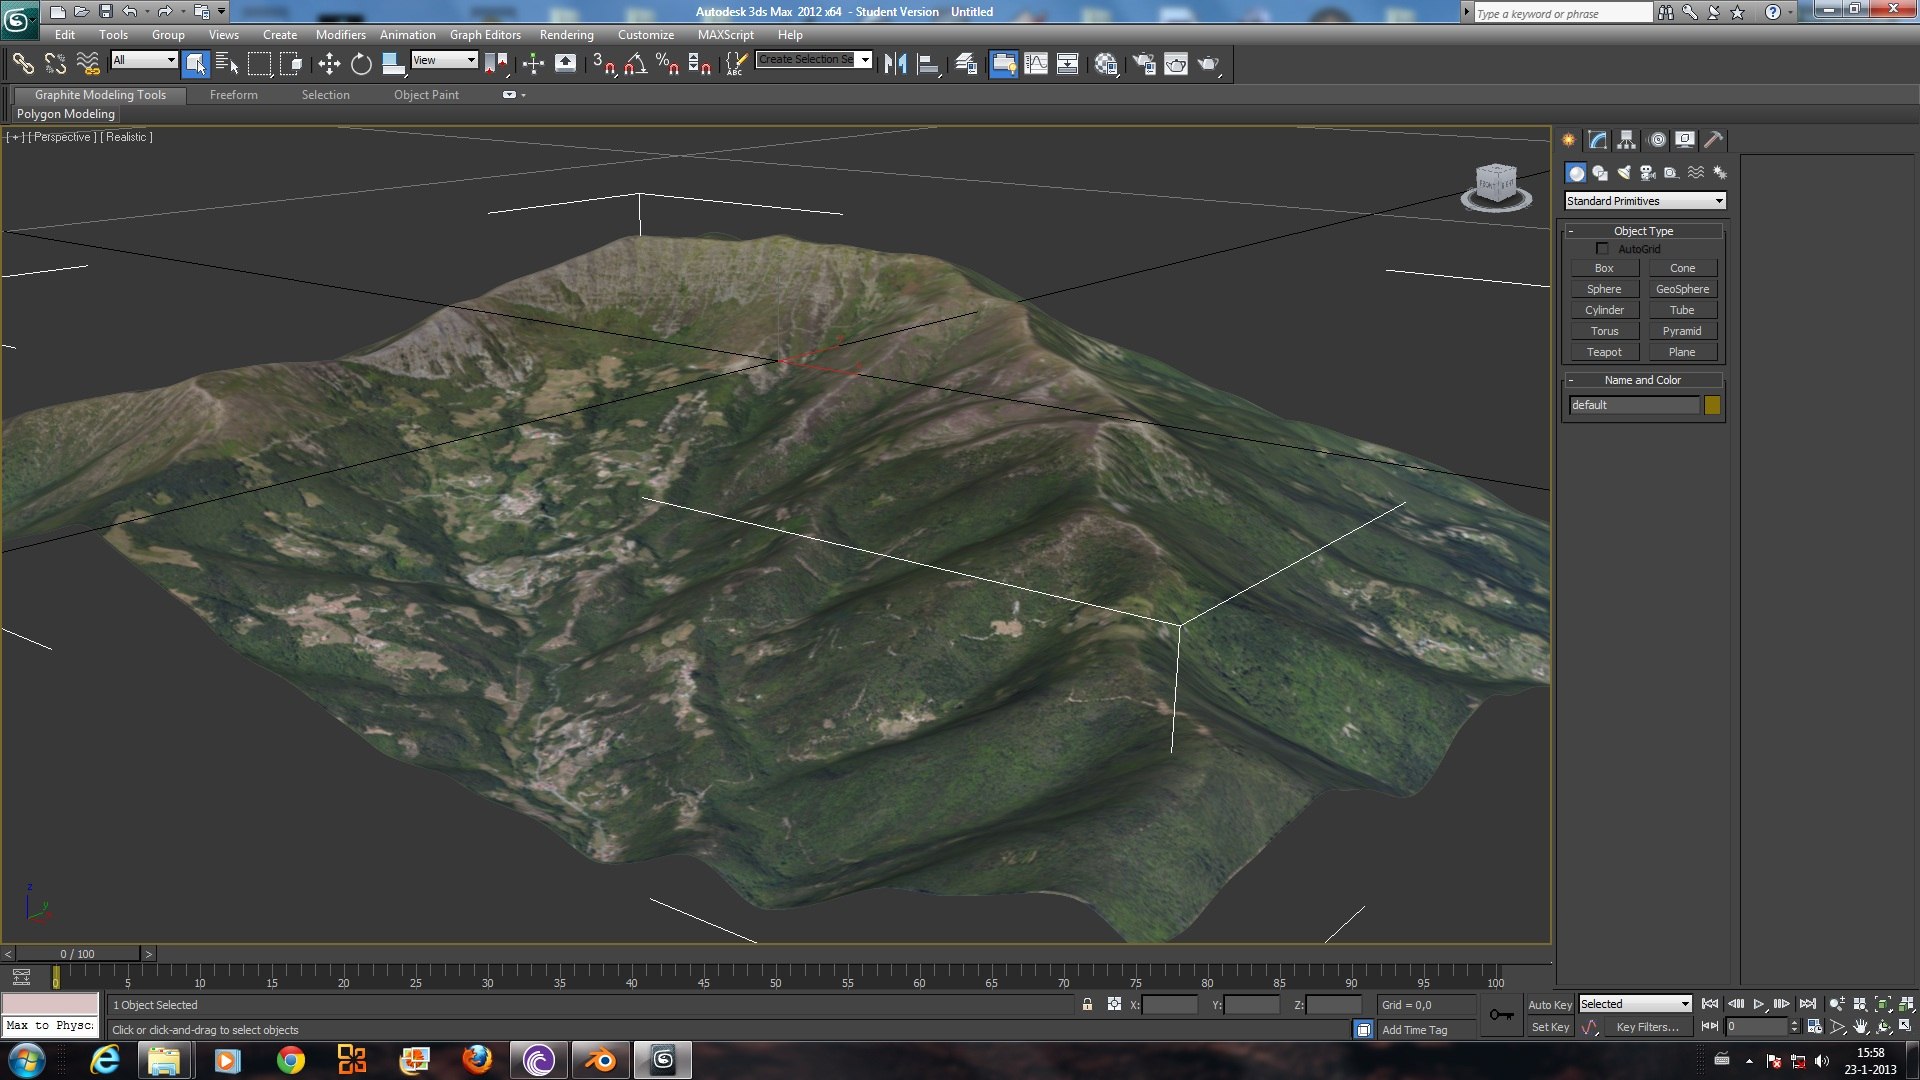Open the Rendering menu
1920x1080 pixels.
tap(566, 34)
